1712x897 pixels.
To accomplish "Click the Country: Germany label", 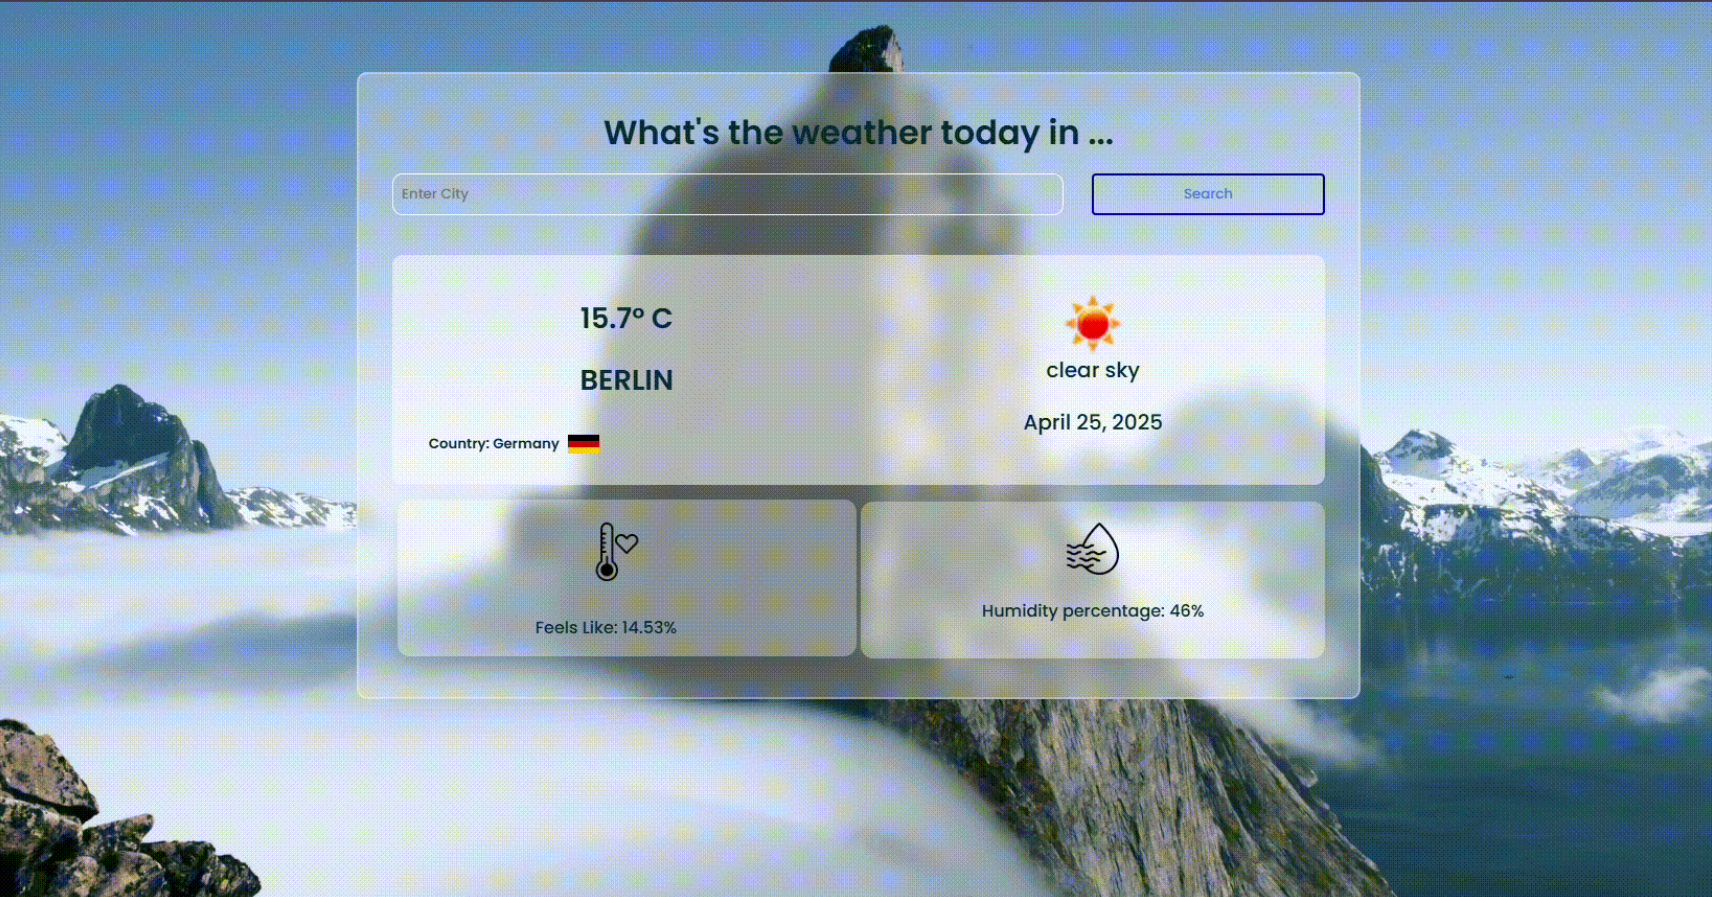I will (493, 444).
